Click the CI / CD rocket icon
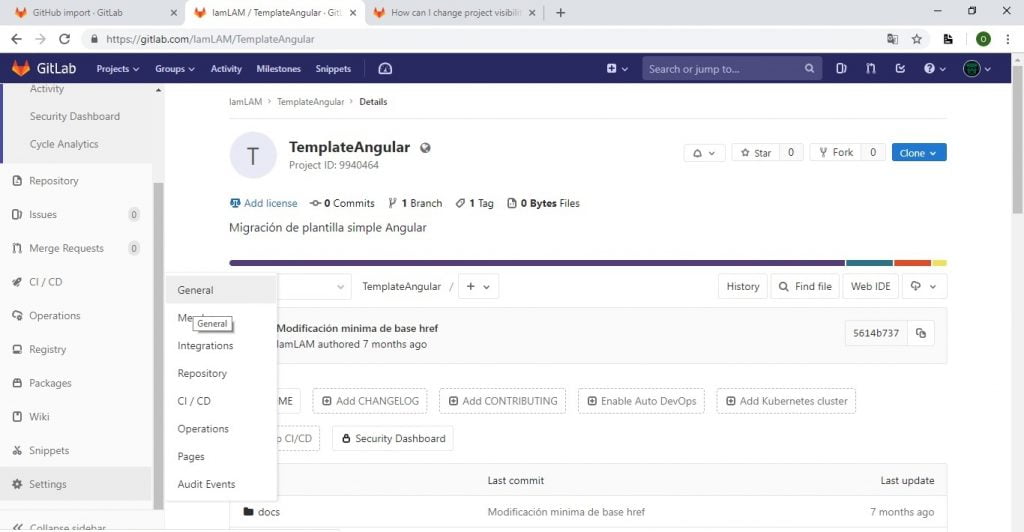 pyautogui.click(x=17, y=282)
